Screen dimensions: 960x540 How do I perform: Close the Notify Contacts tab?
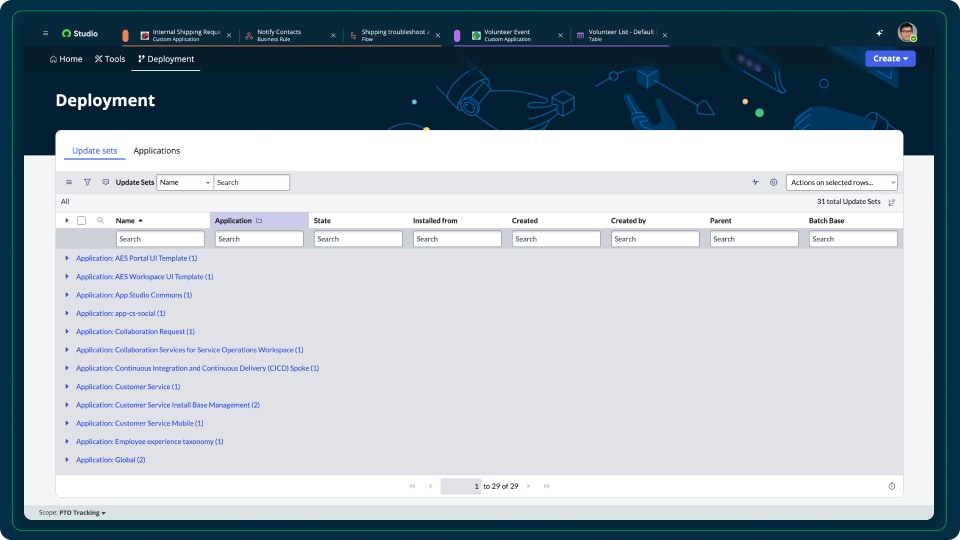(x=333, y=35)
